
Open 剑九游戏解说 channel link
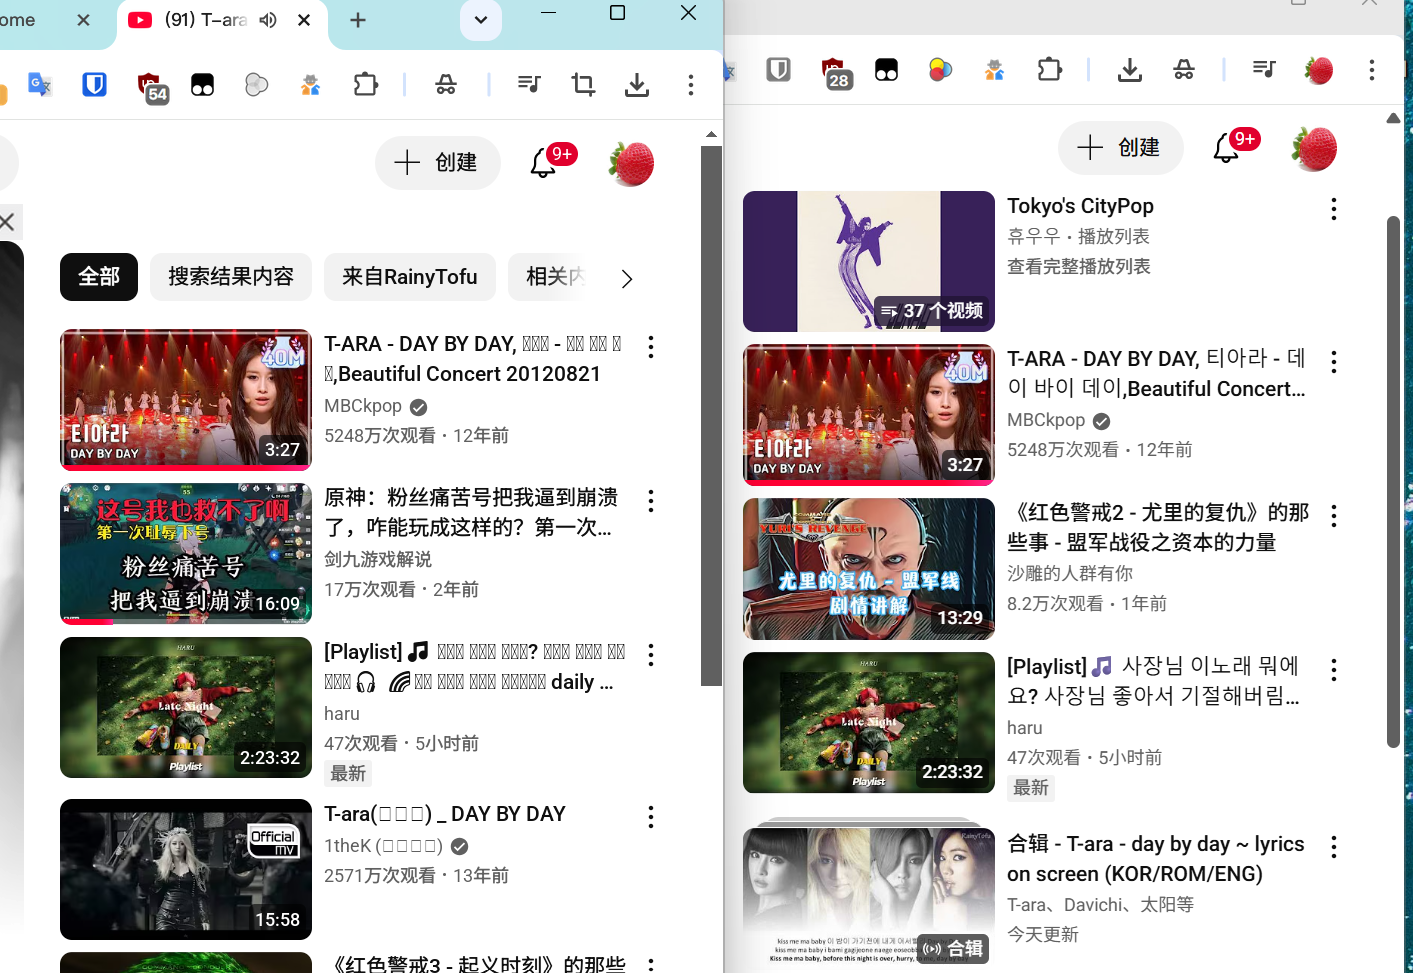tap(378, 559)
